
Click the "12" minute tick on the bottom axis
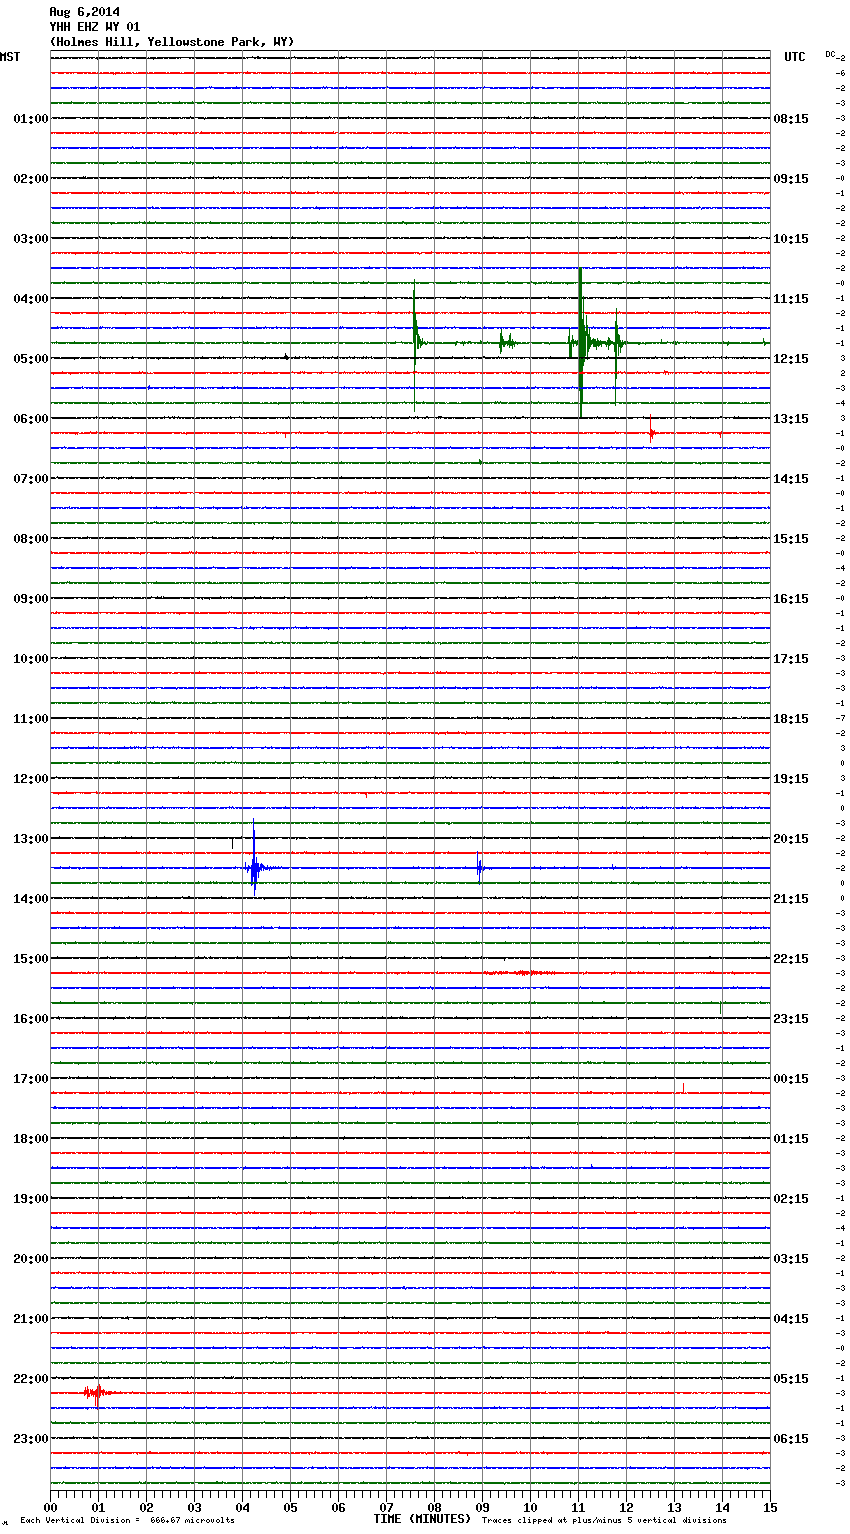coord(626,1508)
